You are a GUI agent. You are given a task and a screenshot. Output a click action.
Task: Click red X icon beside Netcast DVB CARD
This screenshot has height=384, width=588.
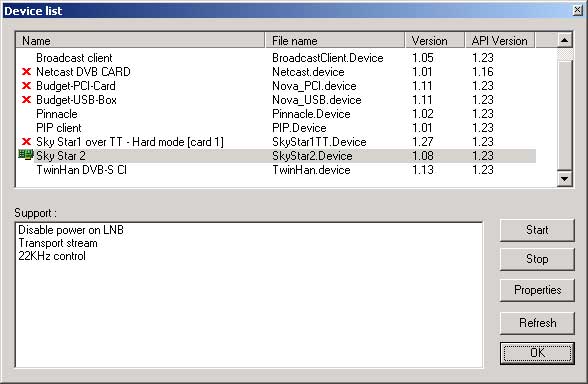coord(26,72)
